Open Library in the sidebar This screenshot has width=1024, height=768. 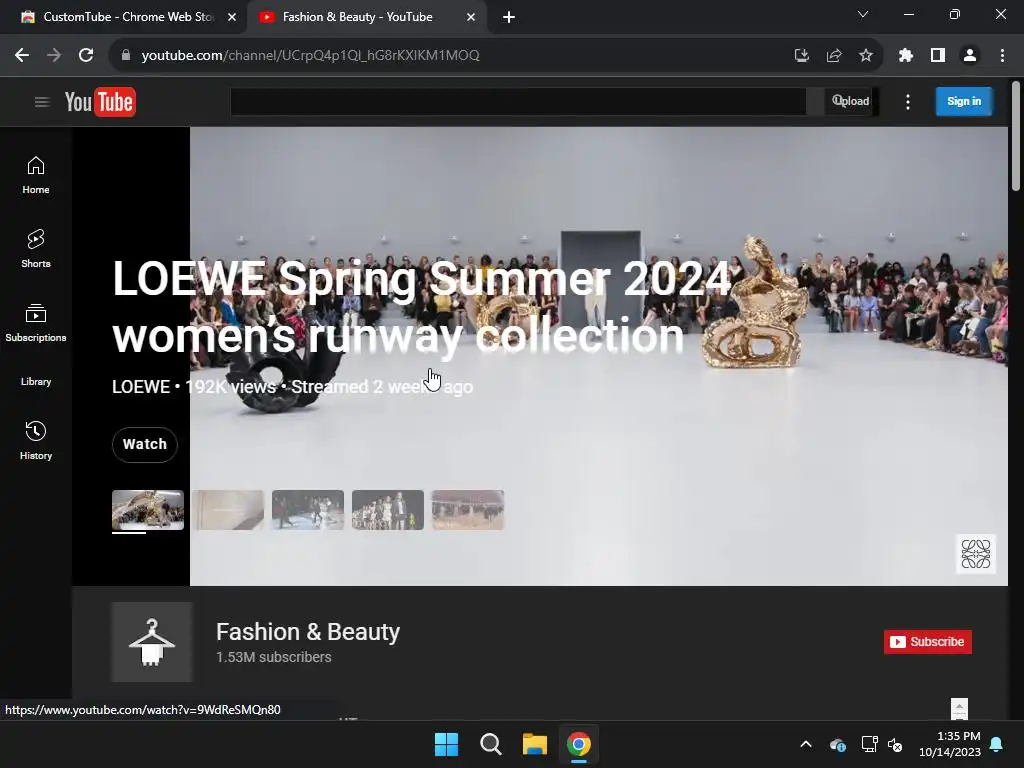point(36,381)
